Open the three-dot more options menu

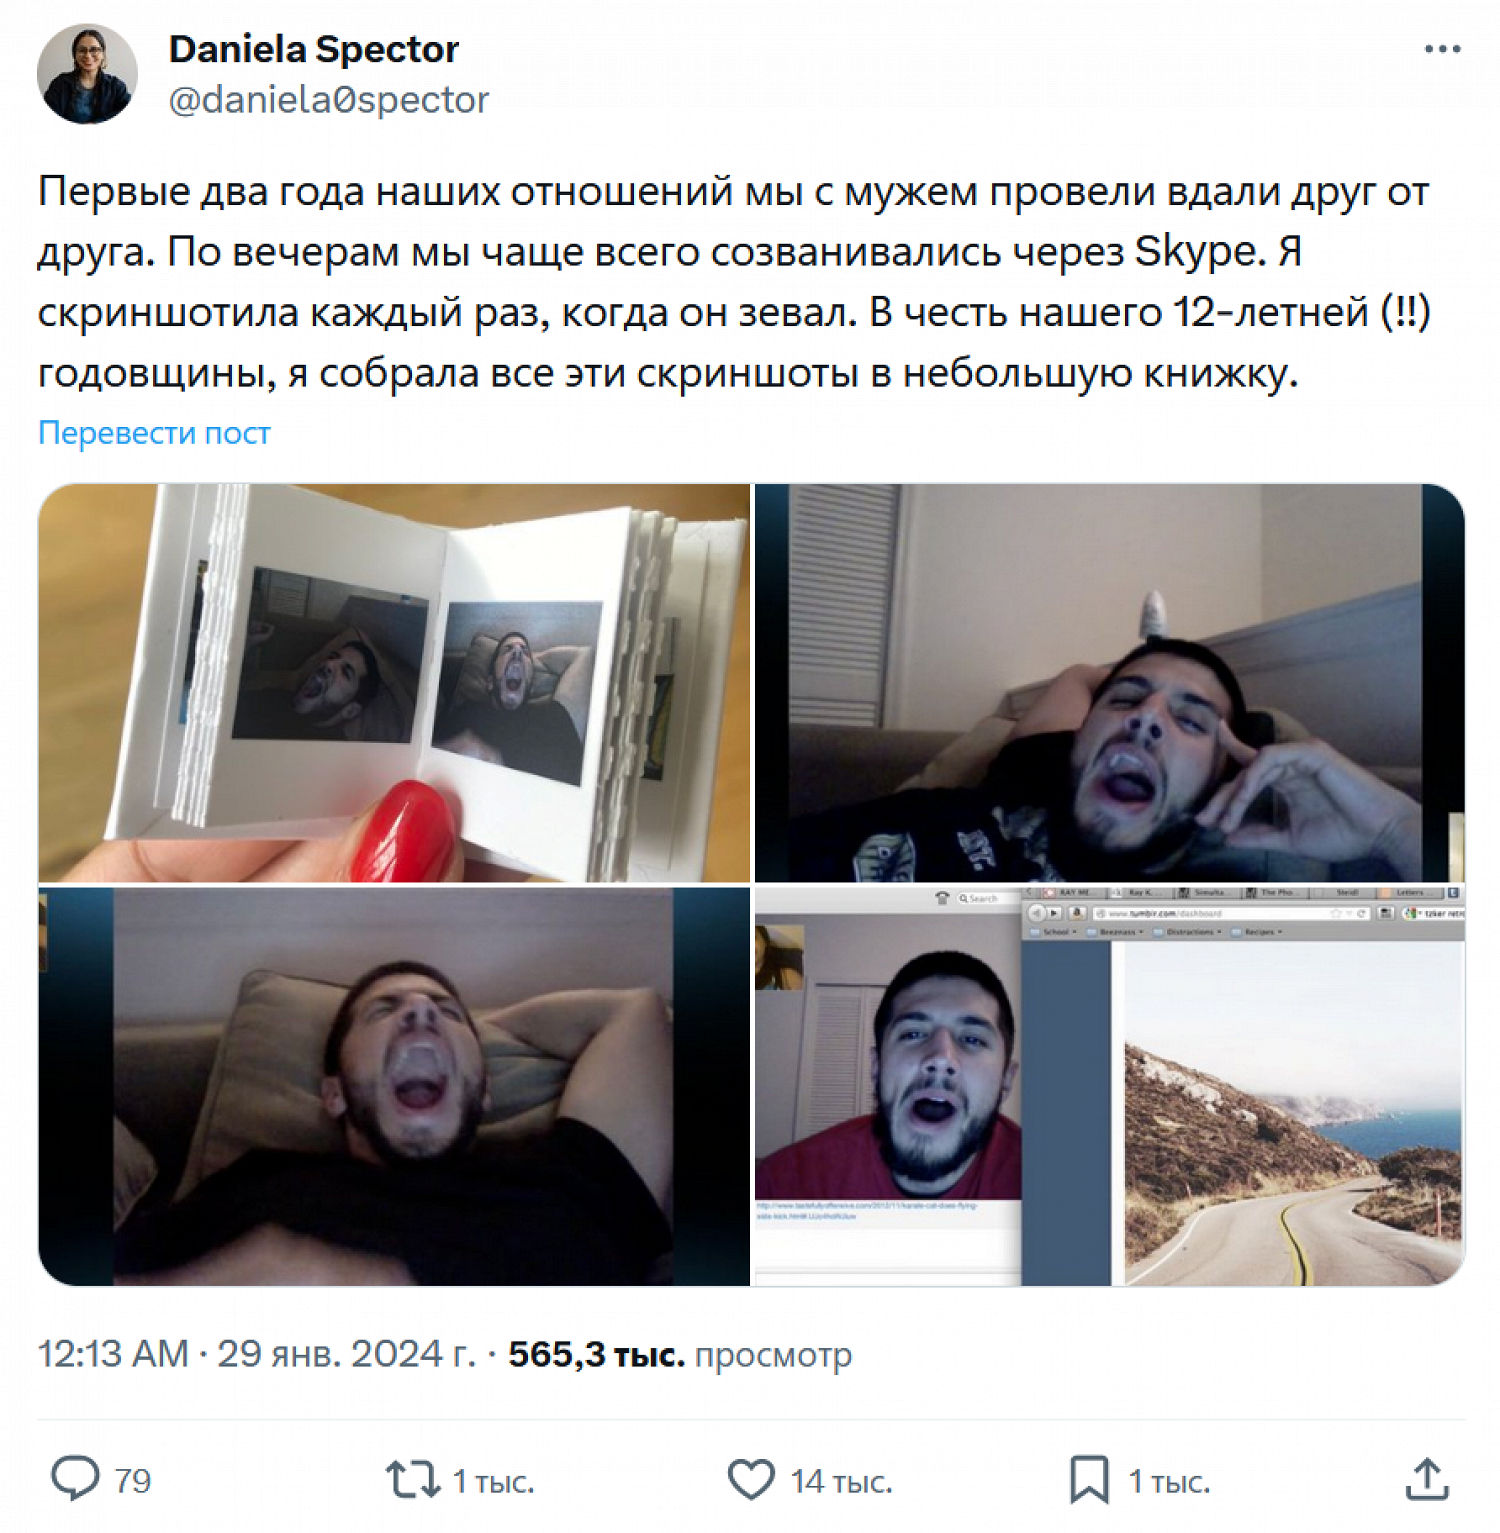[1442, 49]
